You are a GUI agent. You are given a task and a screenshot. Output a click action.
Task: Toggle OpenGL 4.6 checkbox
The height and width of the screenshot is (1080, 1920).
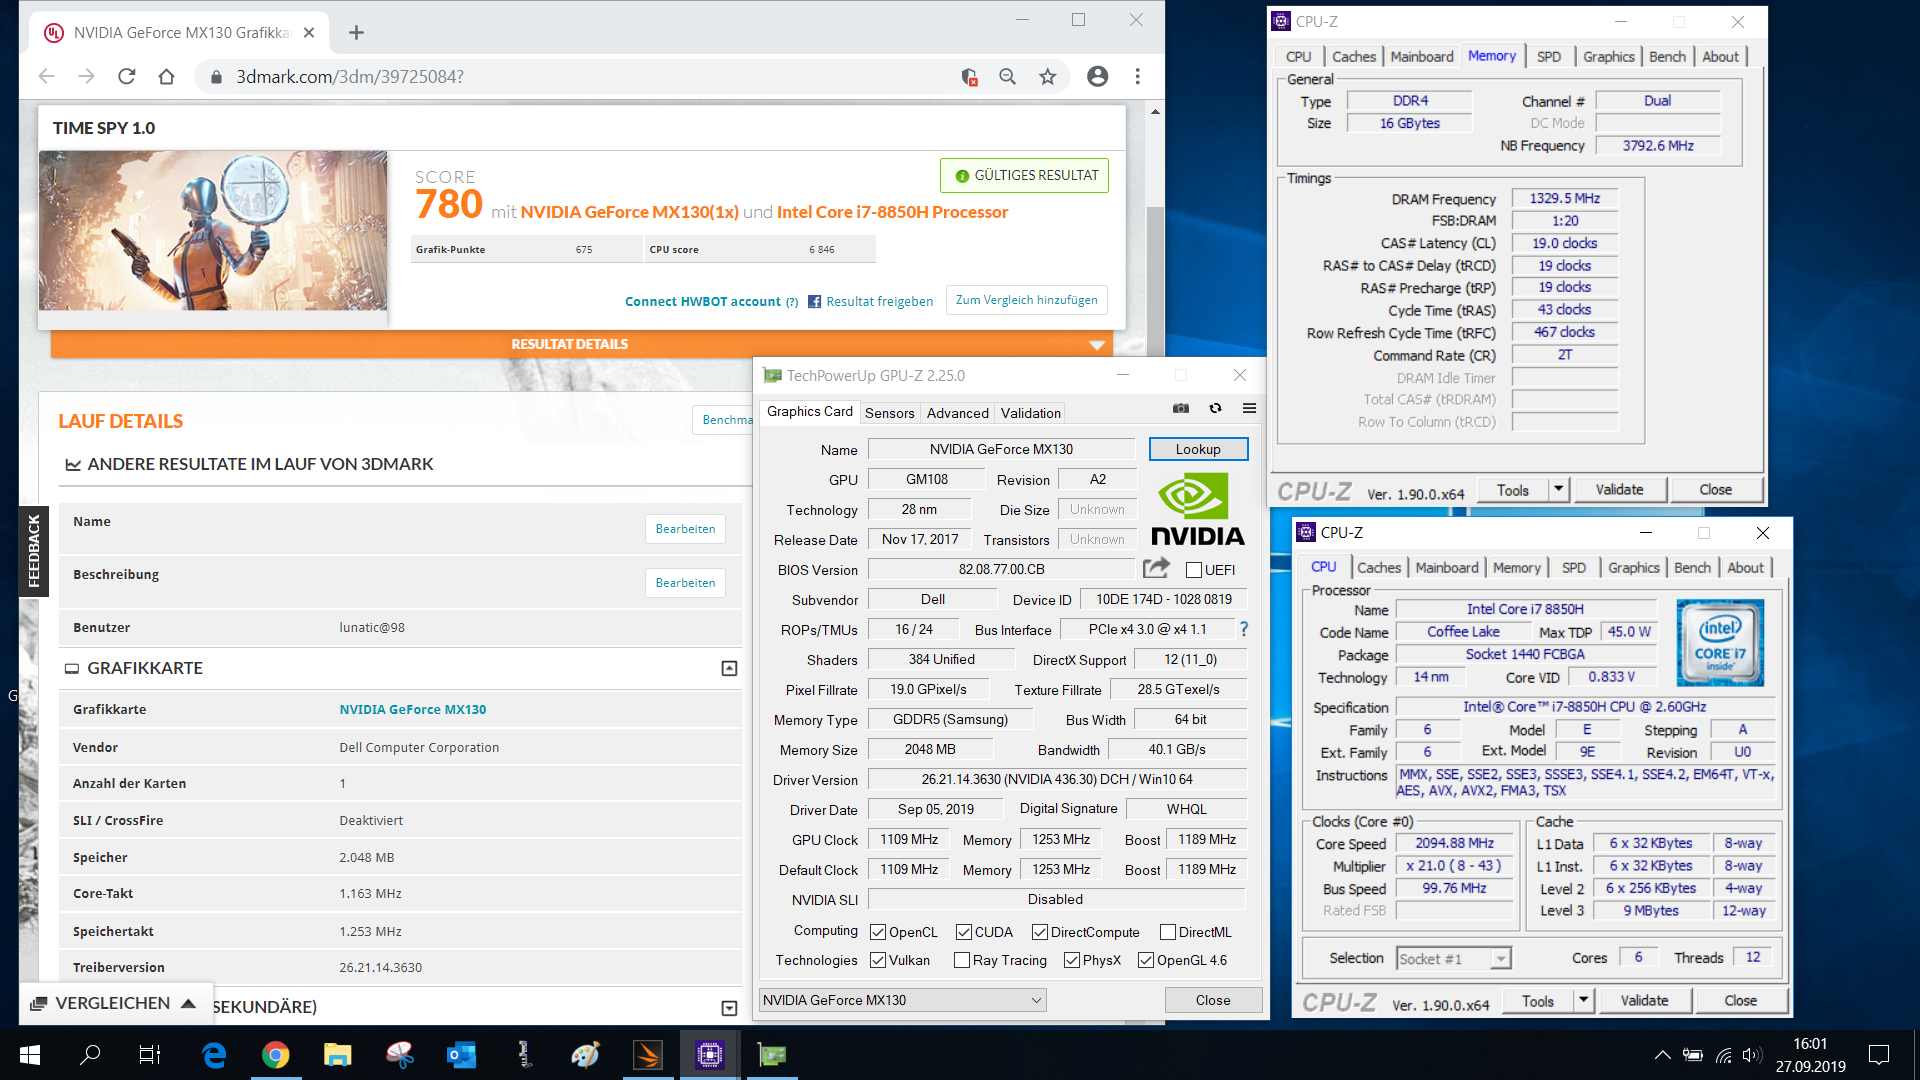[1146, 960]
